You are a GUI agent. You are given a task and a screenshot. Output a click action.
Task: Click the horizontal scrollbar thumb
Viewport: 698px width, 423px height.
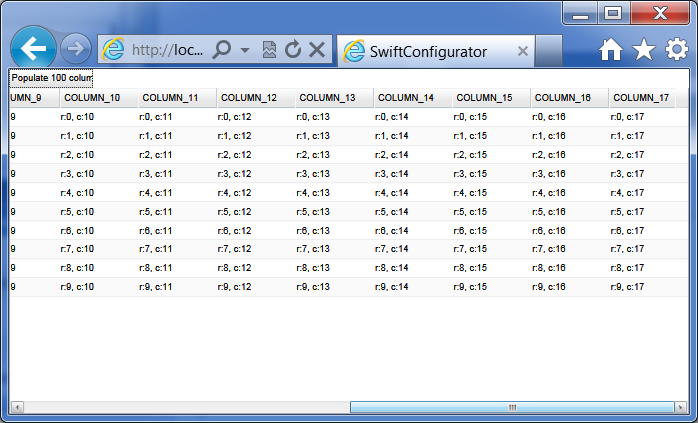pyautogui.click(x=511, y=407)
